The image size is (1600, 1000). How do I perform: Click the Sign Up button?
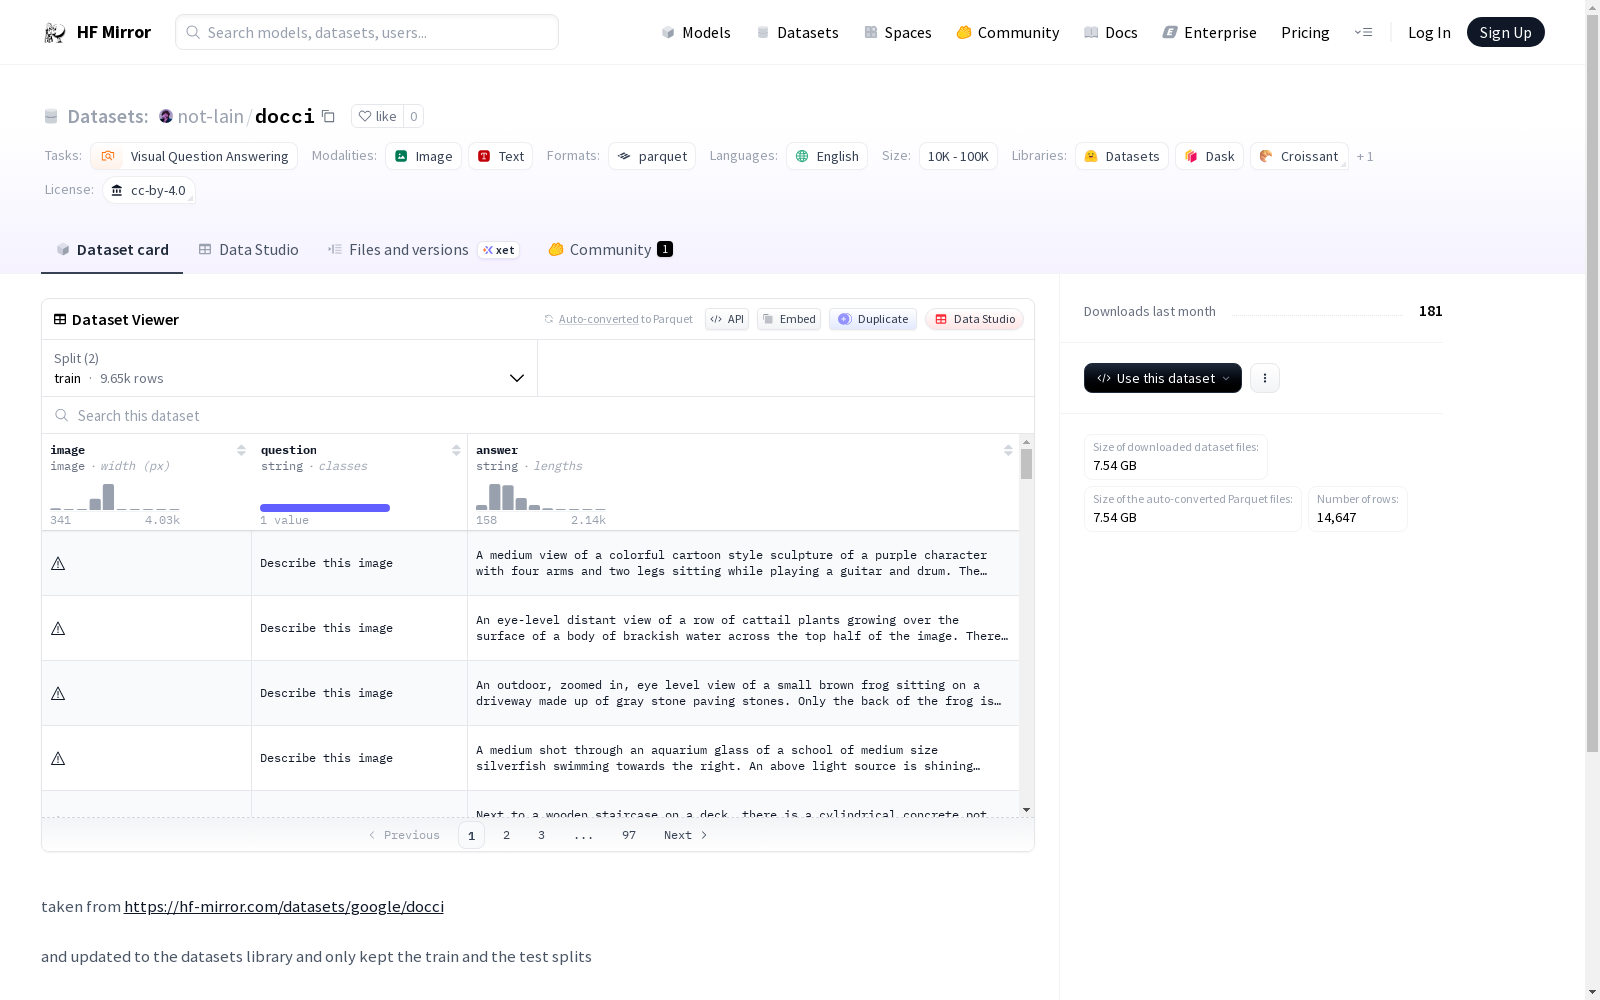click(x=1506, y=33)
